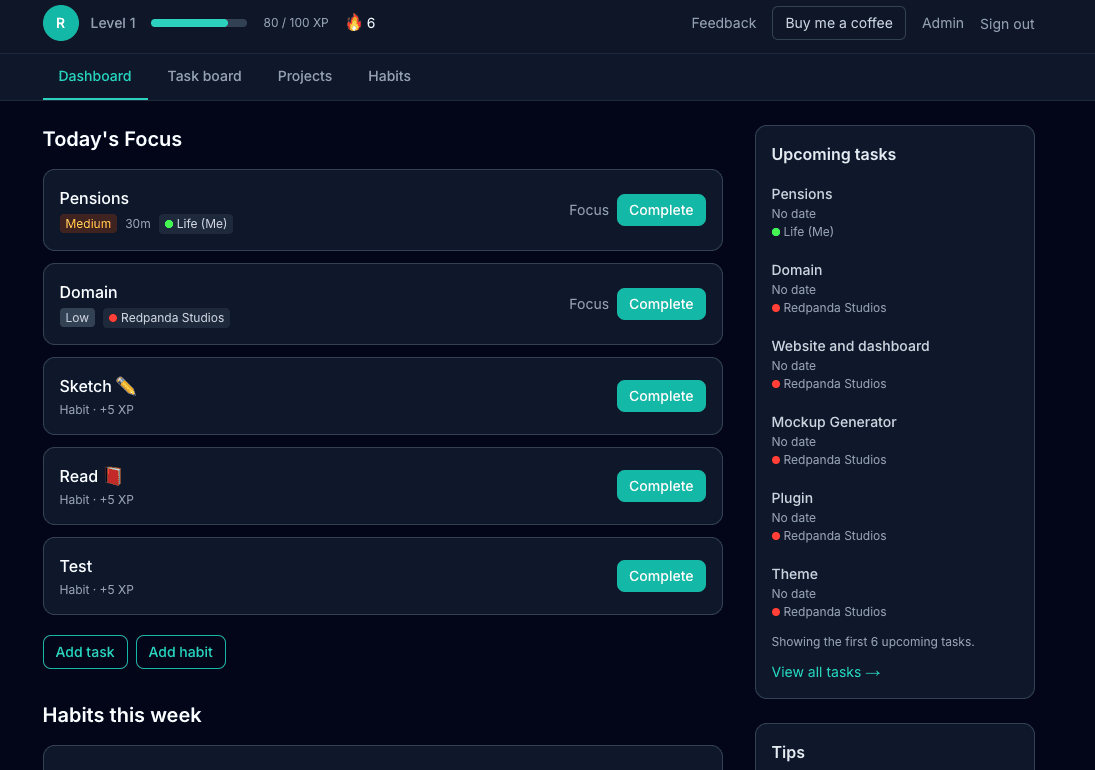
Task: Complete the Pensions task
Action: (x=661, y=210)
